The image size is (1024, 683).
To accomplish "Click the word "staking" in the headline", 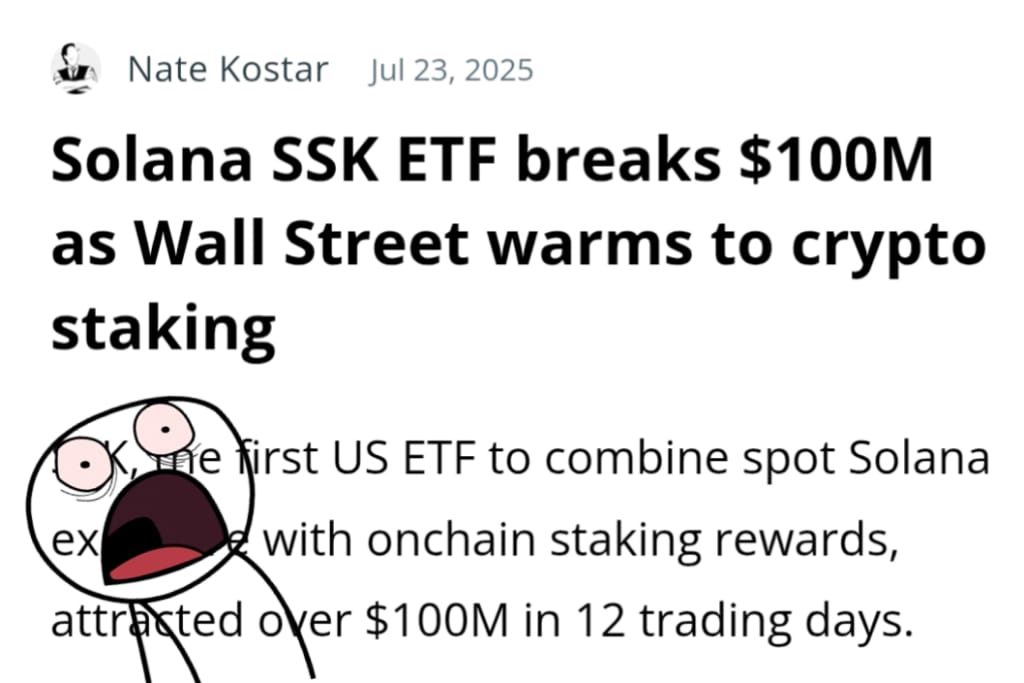I will 163,328.
